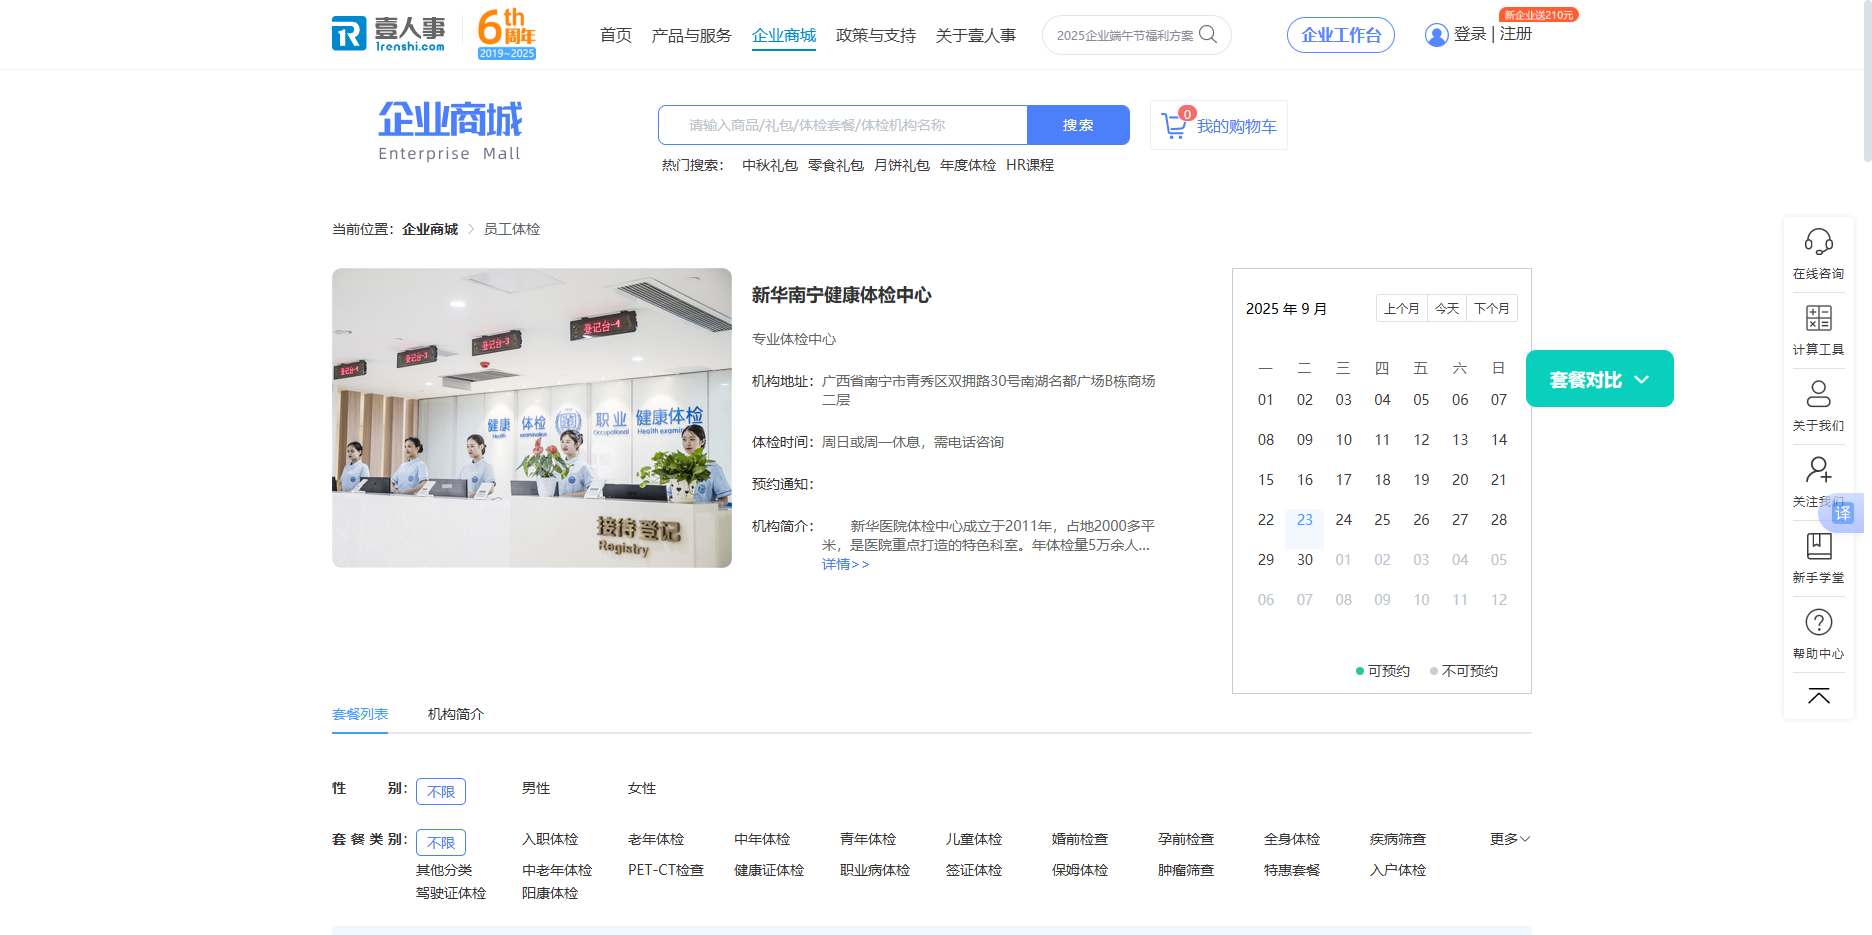The width and height of the screenshot is (1872, 935).
Task: Click 企业商城 breadcrumb link
Action: pyautogui.click(x=430, y=229)
